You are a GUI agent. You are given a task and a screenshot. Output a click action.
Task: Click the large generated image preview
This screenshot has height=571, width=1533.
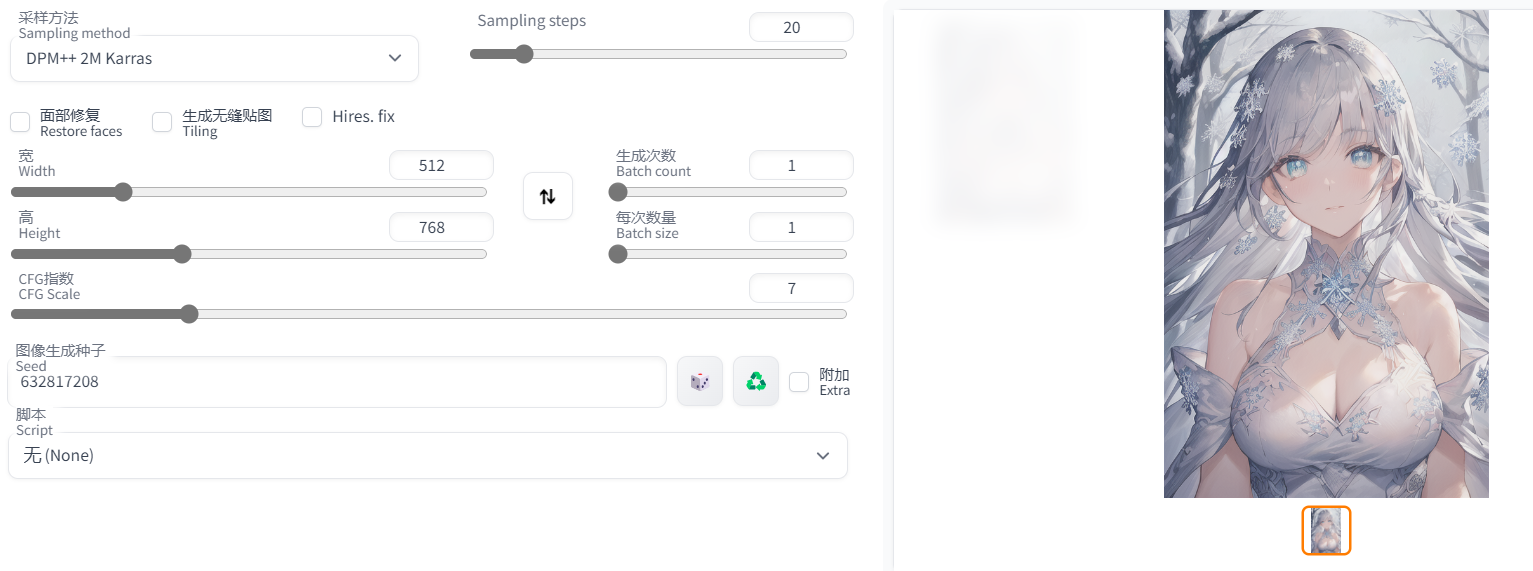point(1326,254)
